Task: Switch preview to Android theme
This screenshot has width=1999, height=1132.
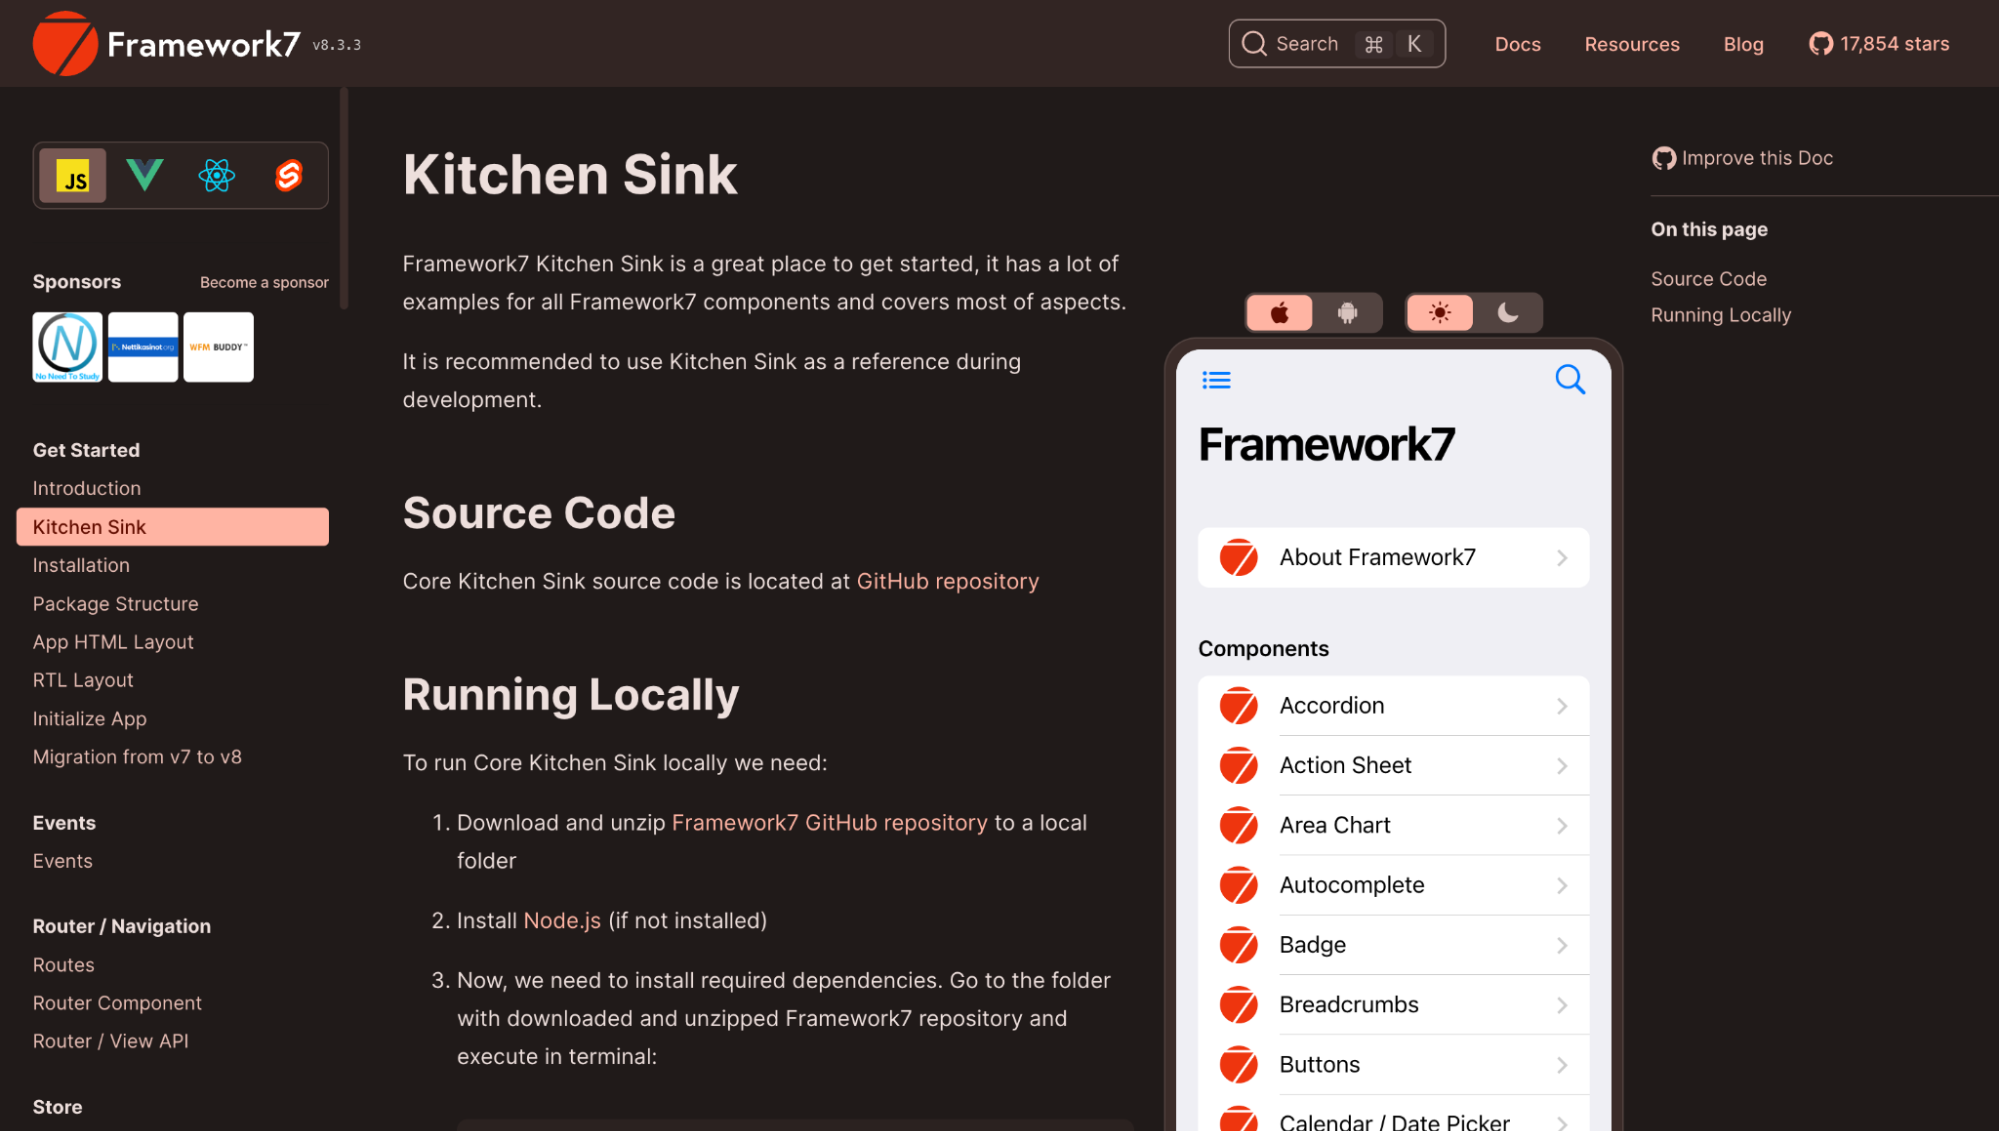Action: click(x=1348, y=313)
